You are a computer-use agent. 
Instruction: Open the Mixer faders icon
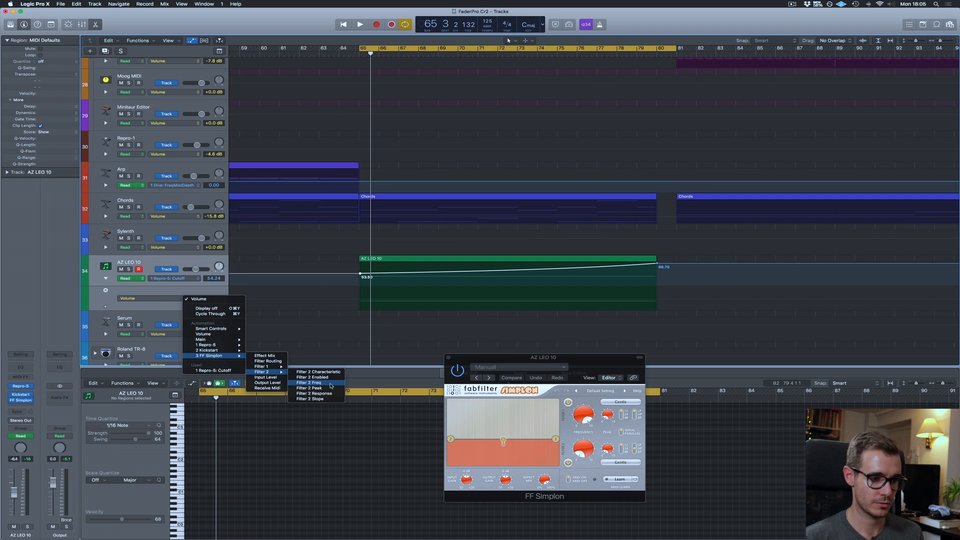point(81,24)
